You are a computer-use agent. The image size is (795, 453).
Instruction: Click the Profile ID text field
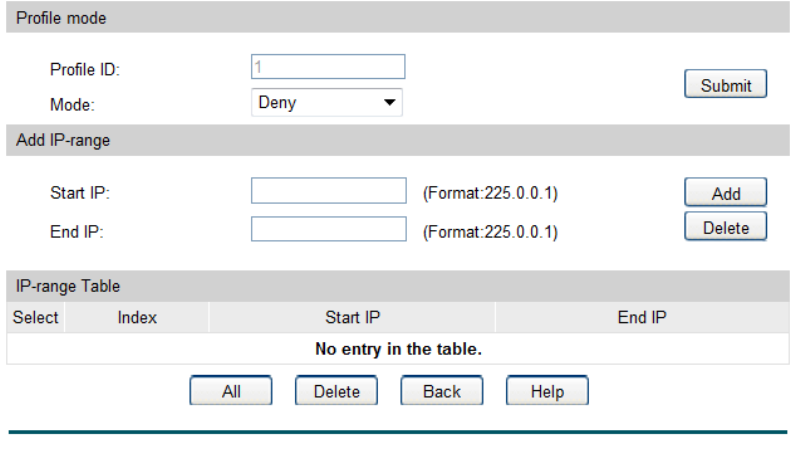pos(328,67)
